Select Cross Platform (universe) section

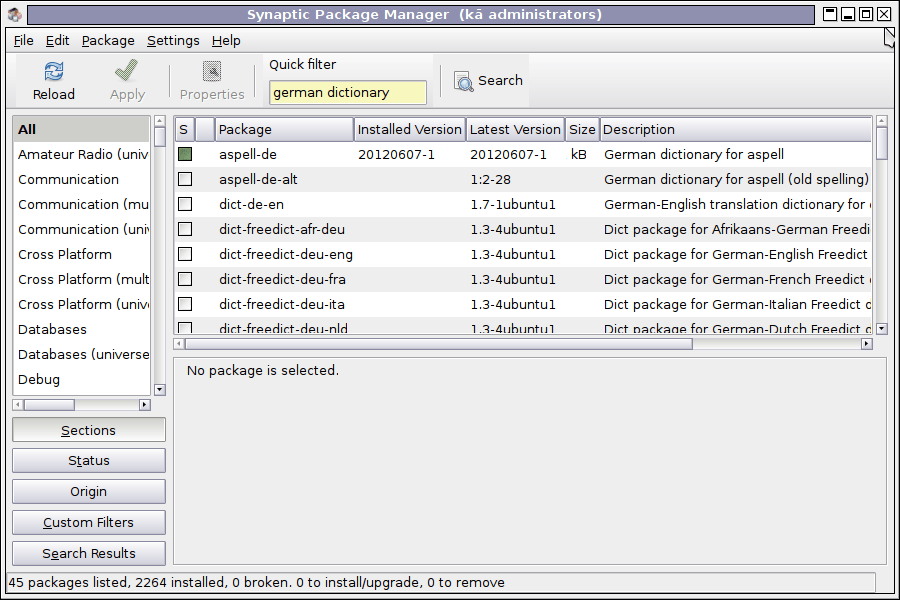click(82, 304)
